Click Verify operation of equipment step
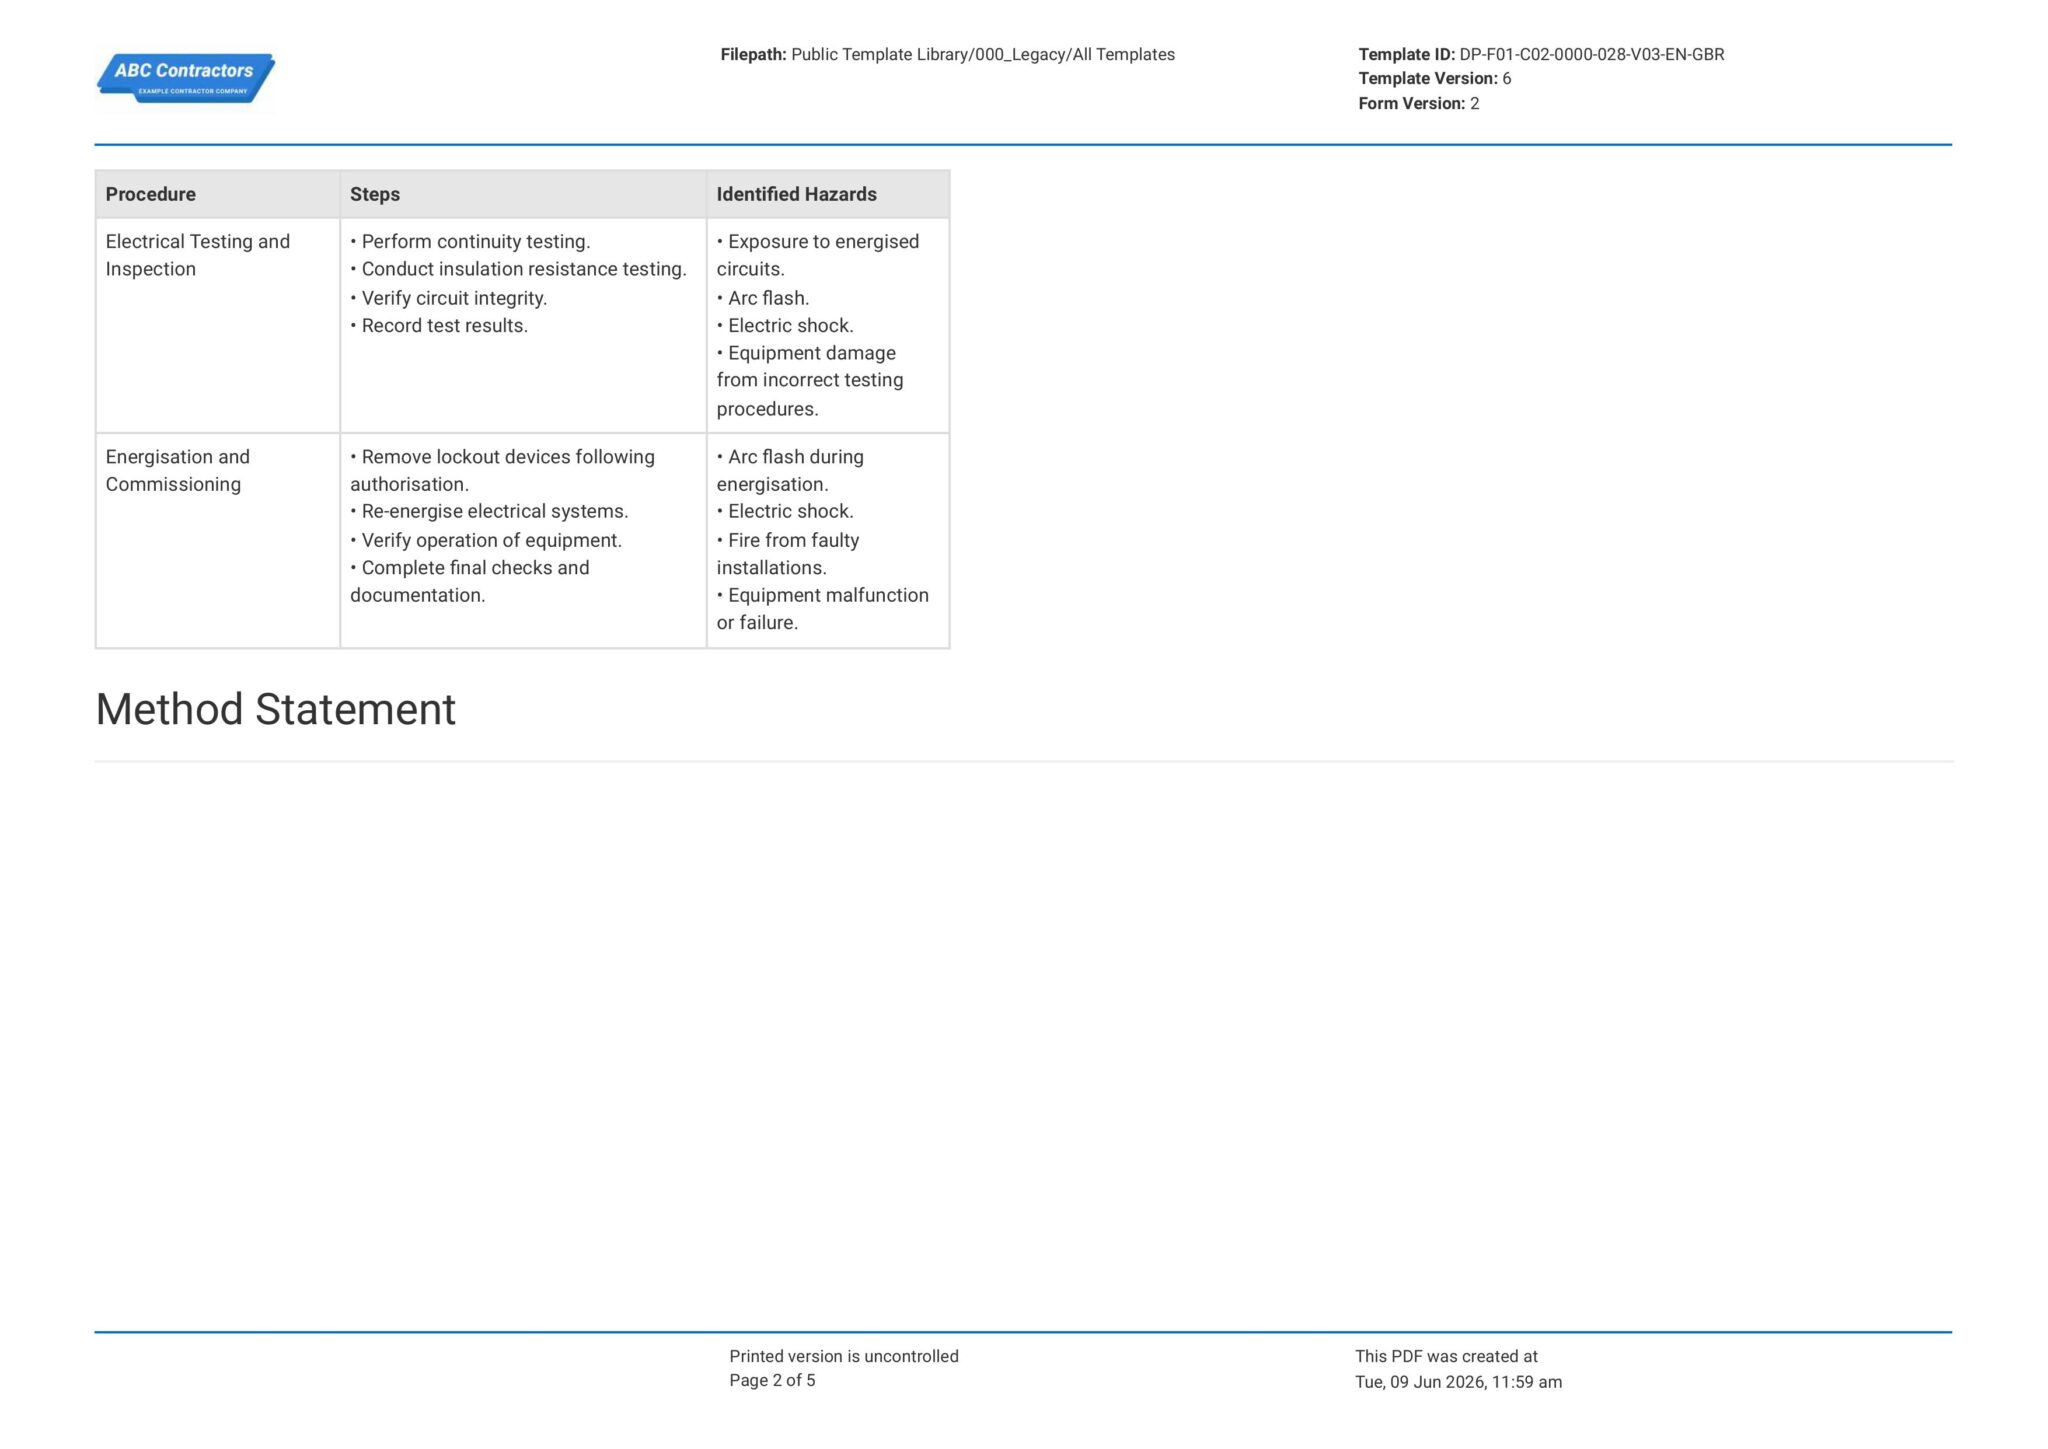 click(x=486, y=541)
